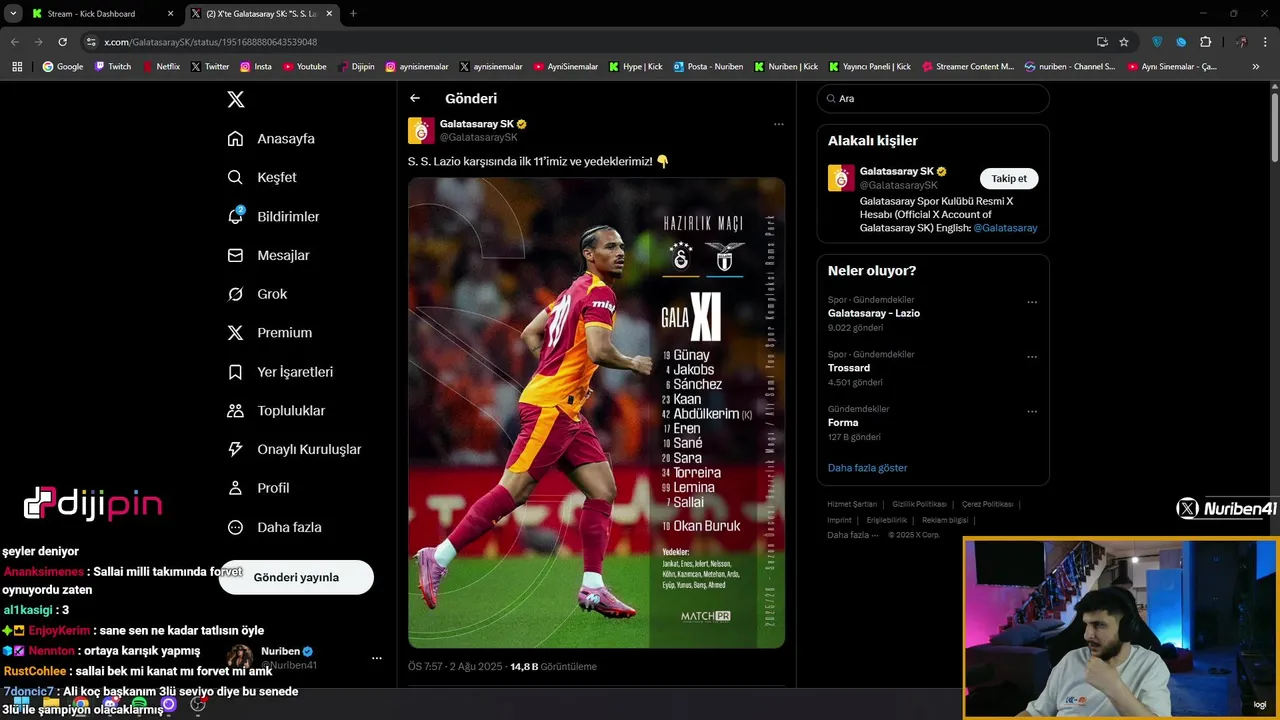Click the Daha fazla göster link
The width and height of the screenshot is (1280, 720).
click(867, 467)
